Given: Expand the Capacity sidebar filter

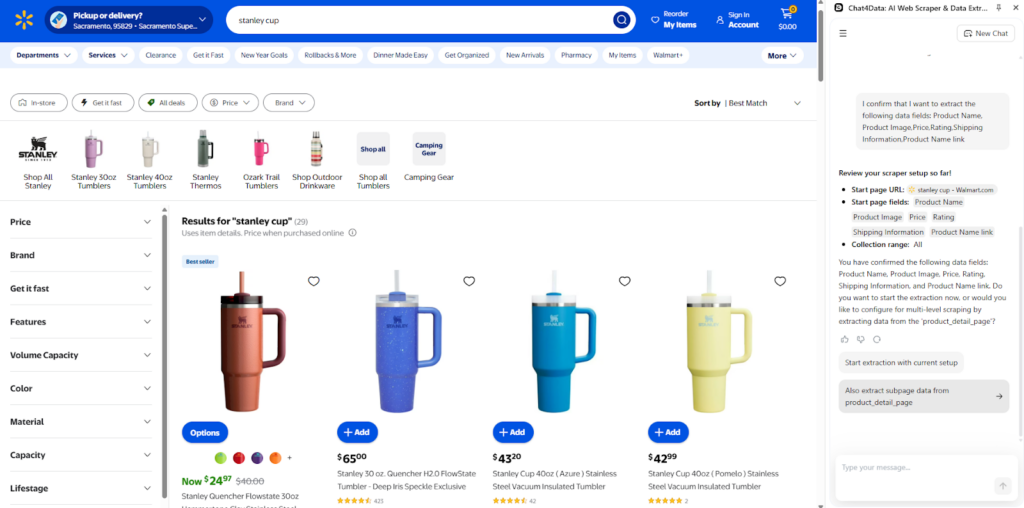Looking at the screenshot, I should click(x=81, y=455).
